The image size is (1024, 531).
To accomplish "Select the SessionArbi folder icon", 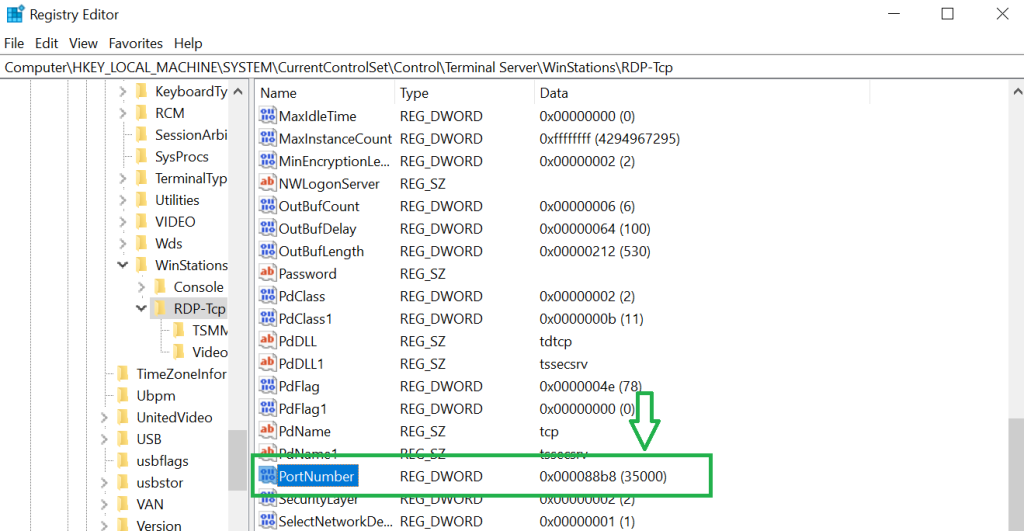I will click(x=142, y=135).
